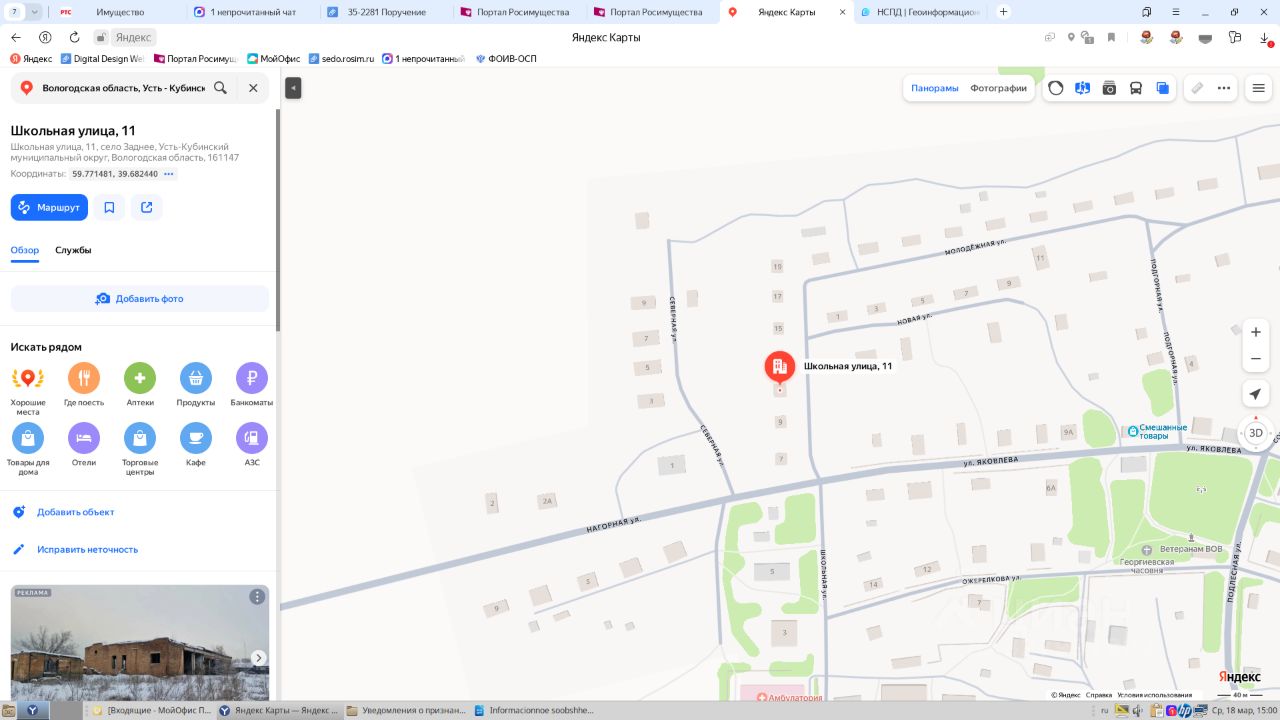Click the Маршрут route button

tap(49, 207)
